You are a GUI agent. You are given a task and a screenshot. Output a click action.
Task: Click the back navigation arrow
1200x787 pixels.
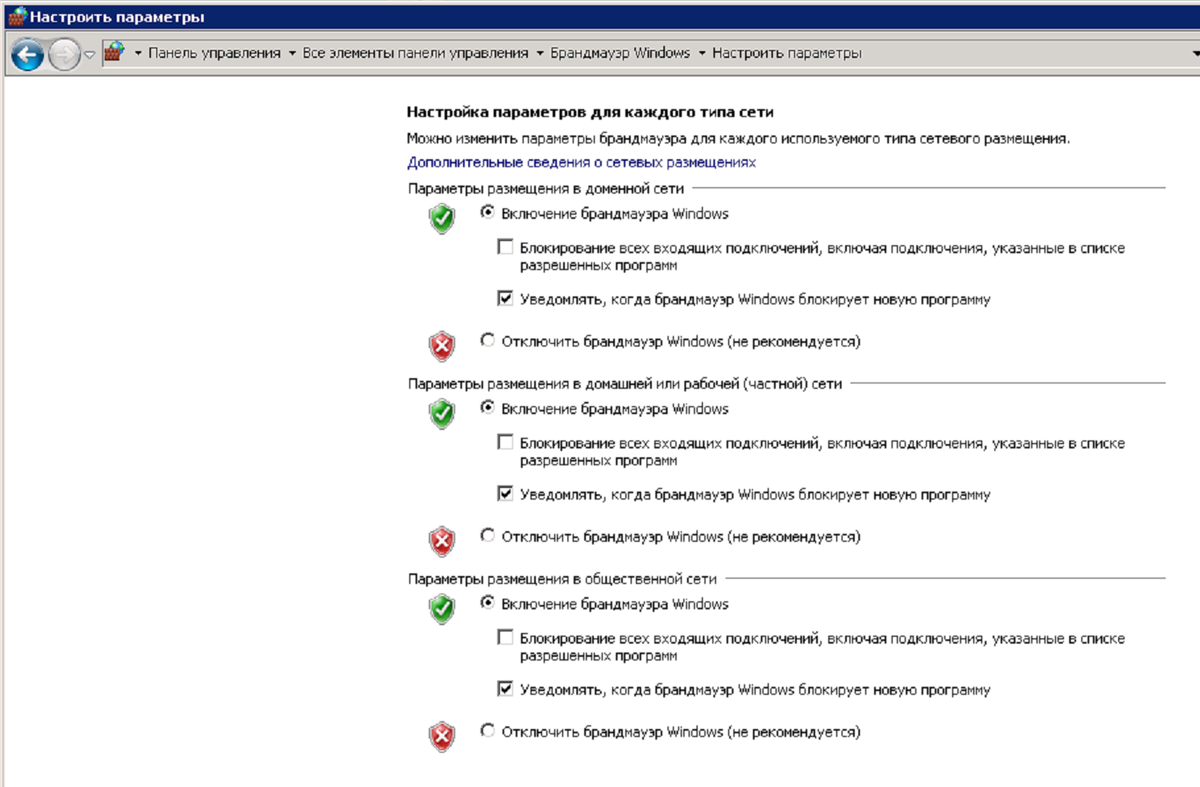[x=27, y=53]
